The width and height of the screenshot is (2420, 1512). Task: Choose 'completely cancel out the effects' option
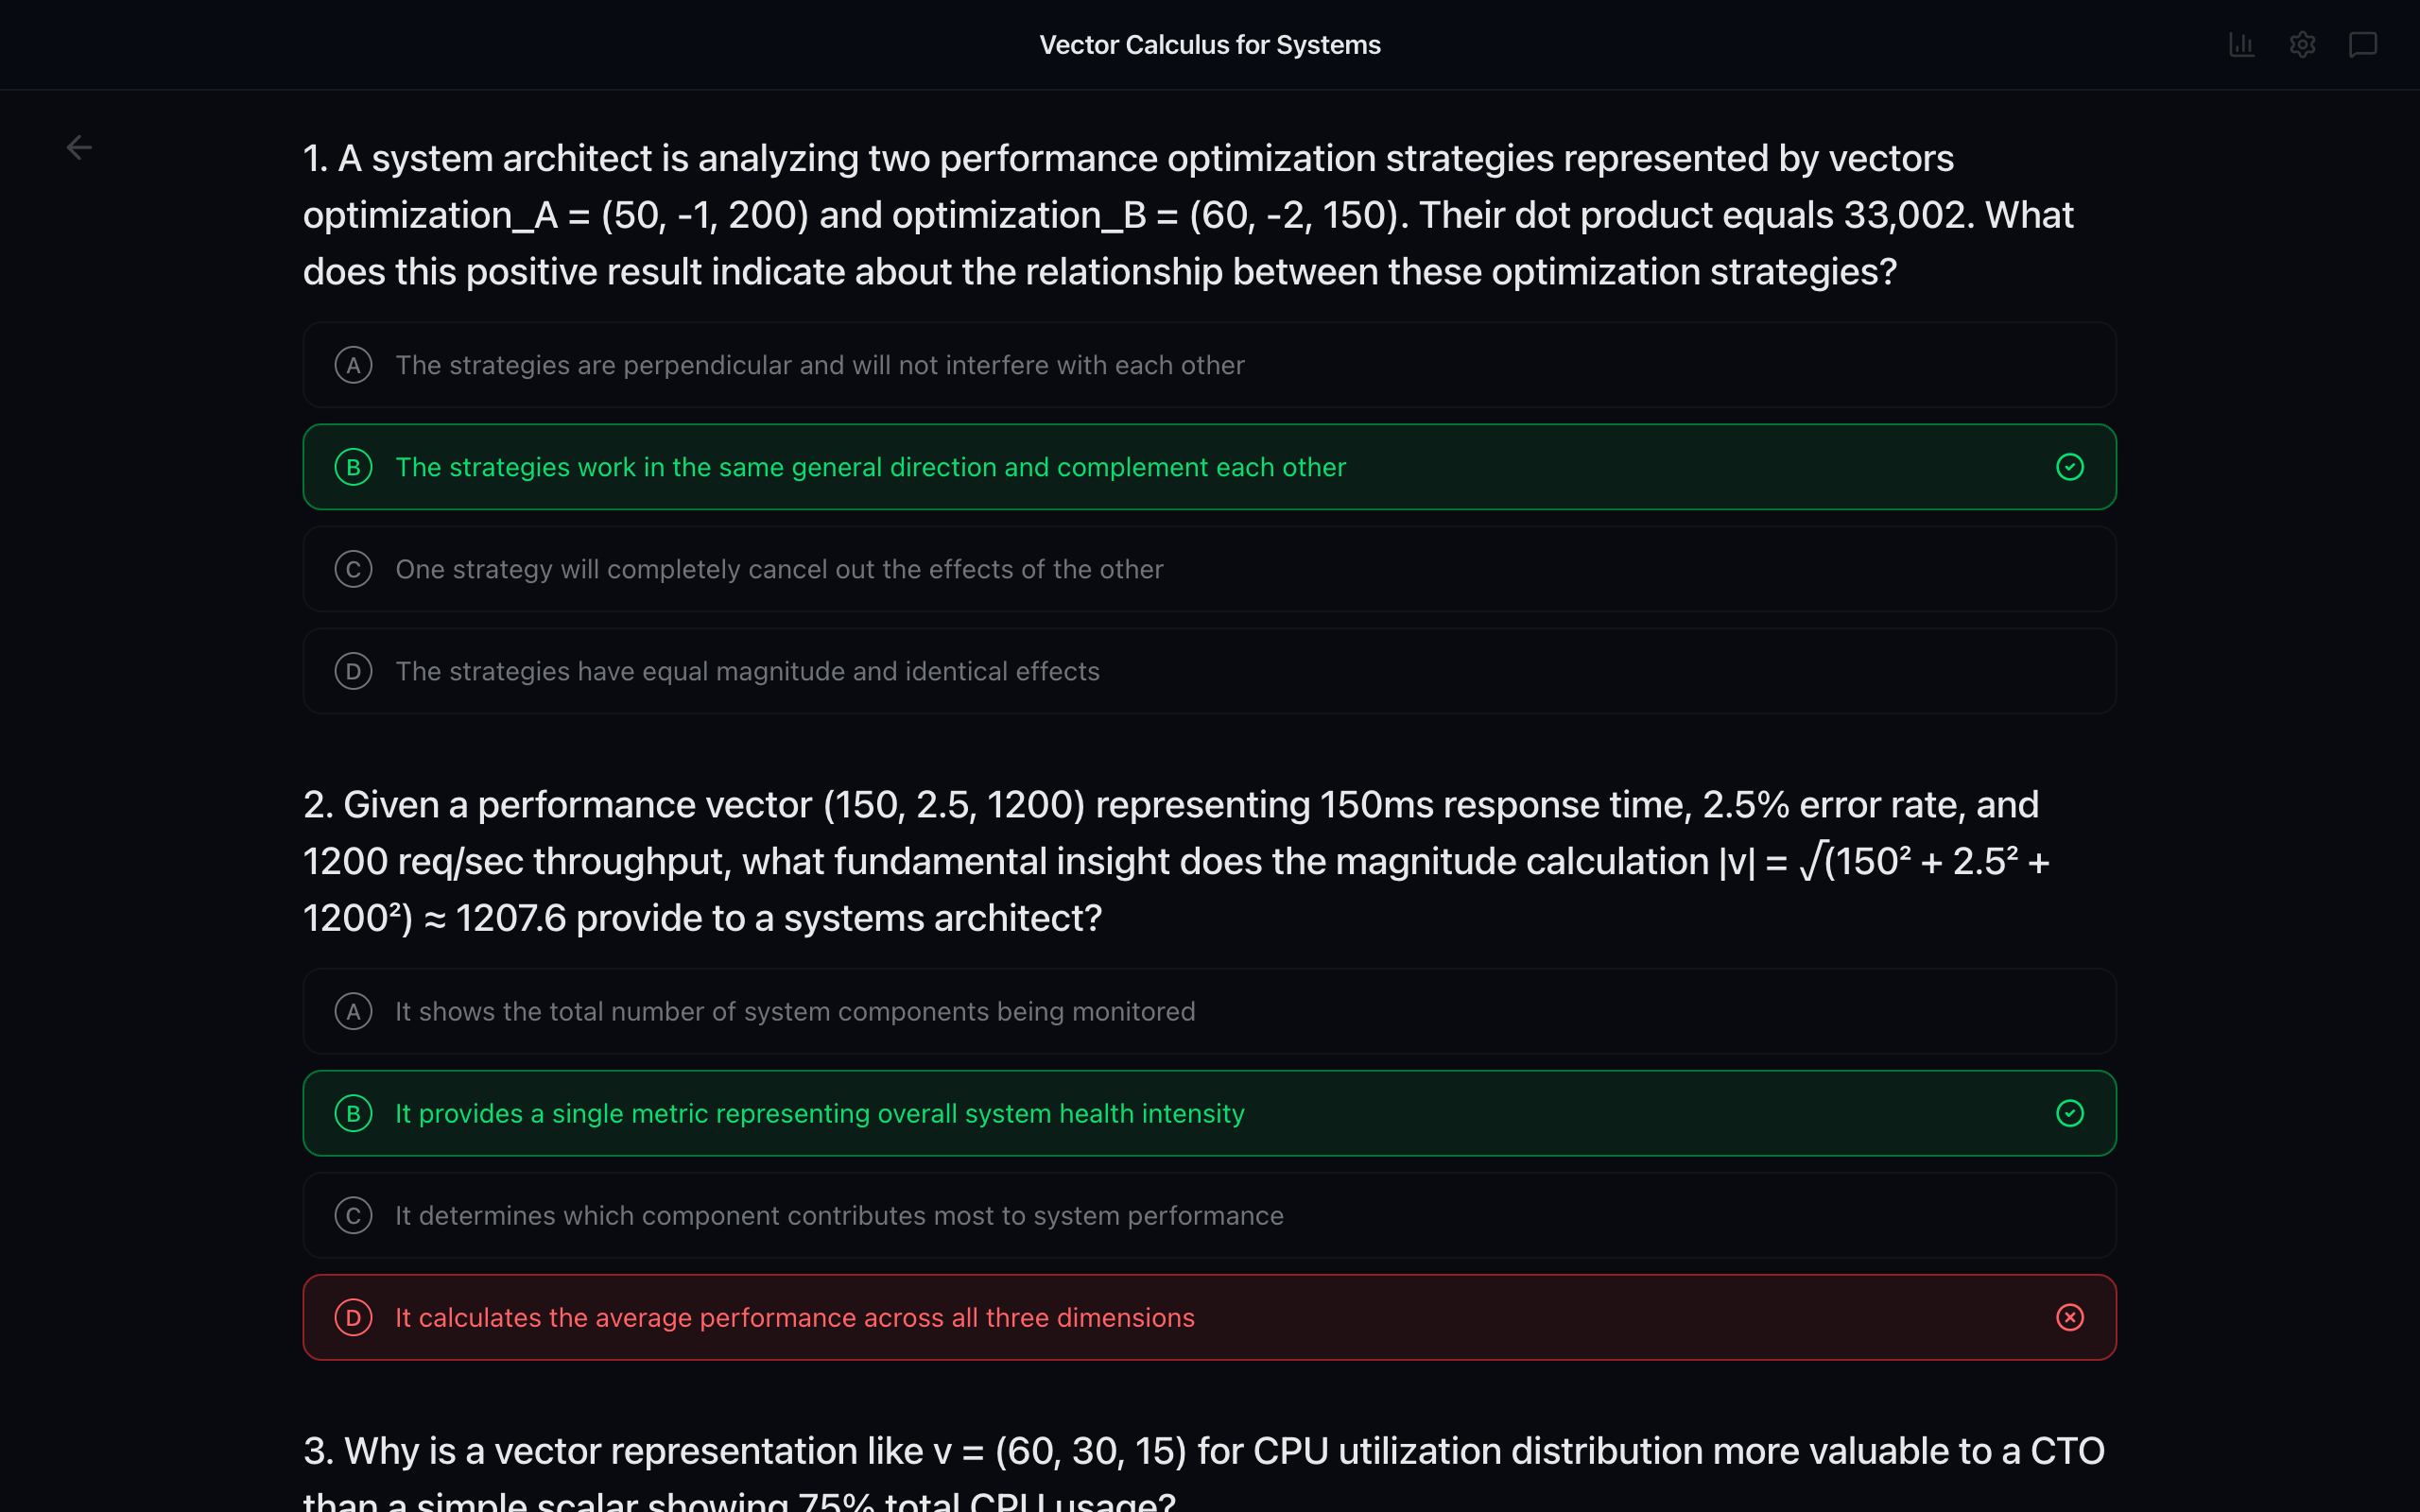779,569
